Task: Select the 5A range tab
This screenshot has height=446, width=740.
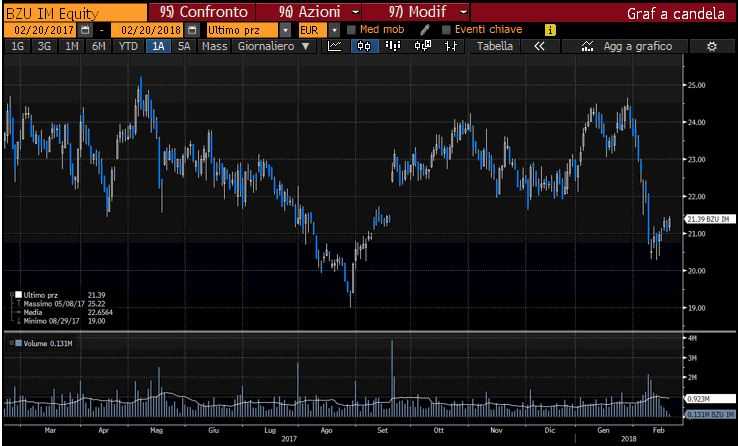Action: tap(184, 46)
